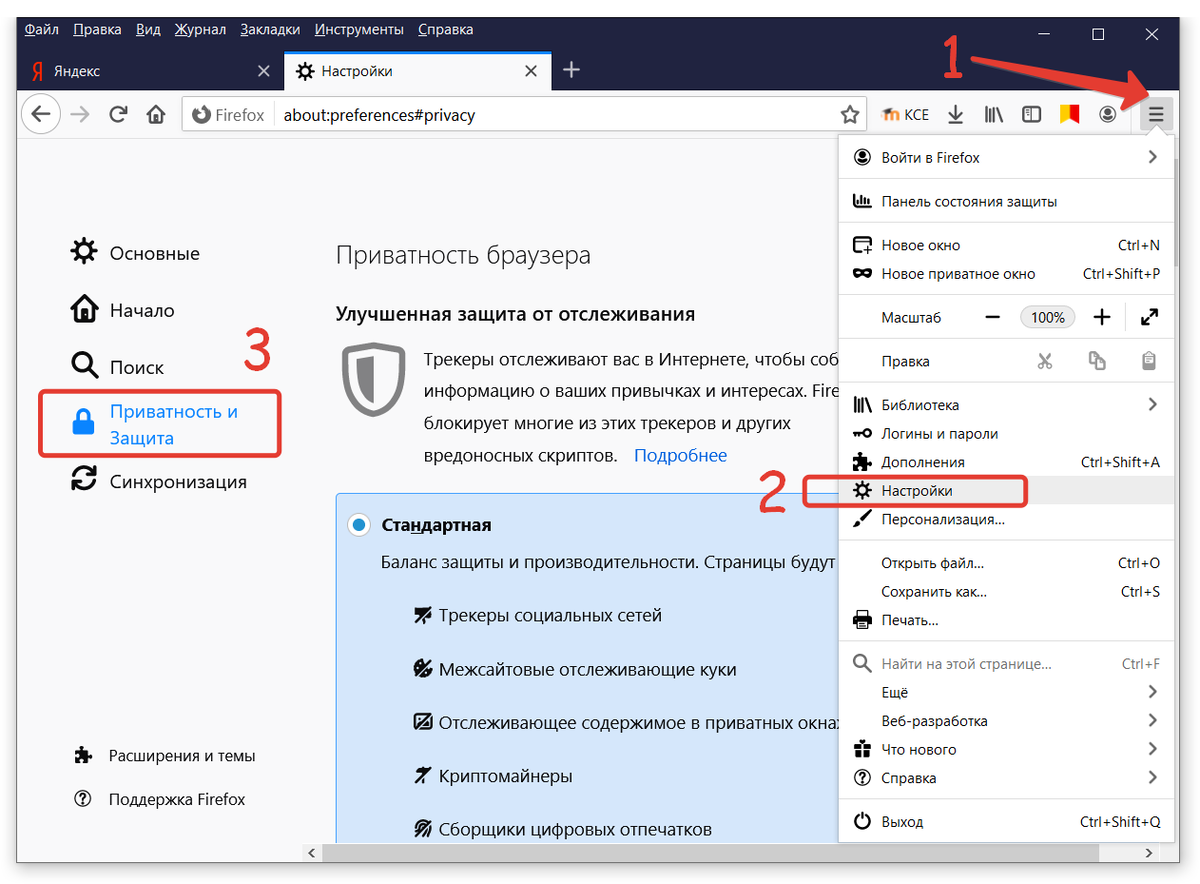Go to the home page icon
Screen dimensions: 1200x884
coord(155,115)
